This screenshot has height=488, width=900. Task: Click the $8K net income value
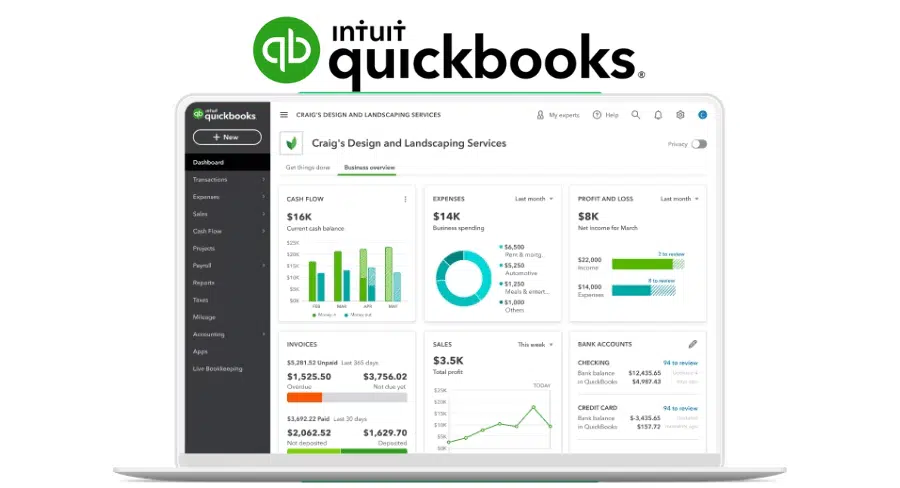588,216
